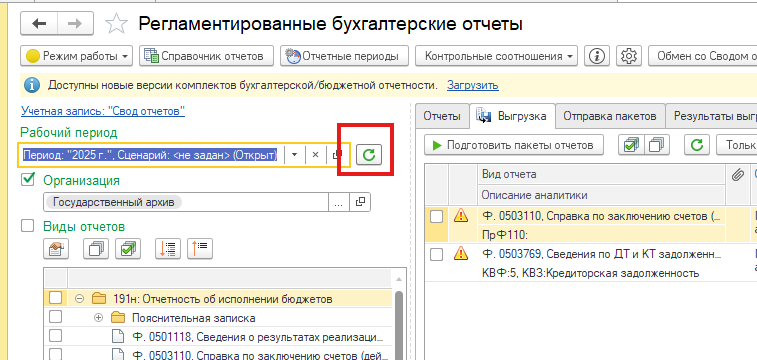The image size is (757, 360).
Task: Open the organization item with the square icon
Action: pyautogui.click(x=360, y=202)
